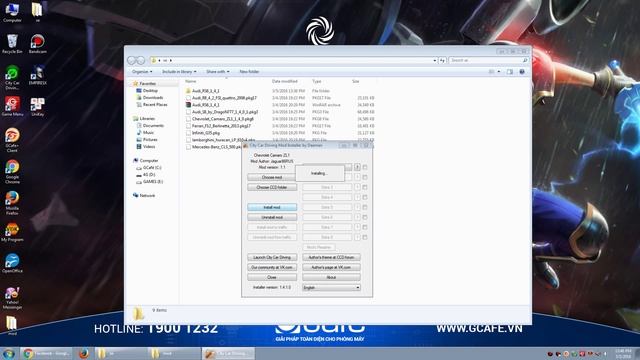This screenshot has height=360, width=640.
Task: Select the OpenOffice desktop shortcut
Action: pos(12,264)
